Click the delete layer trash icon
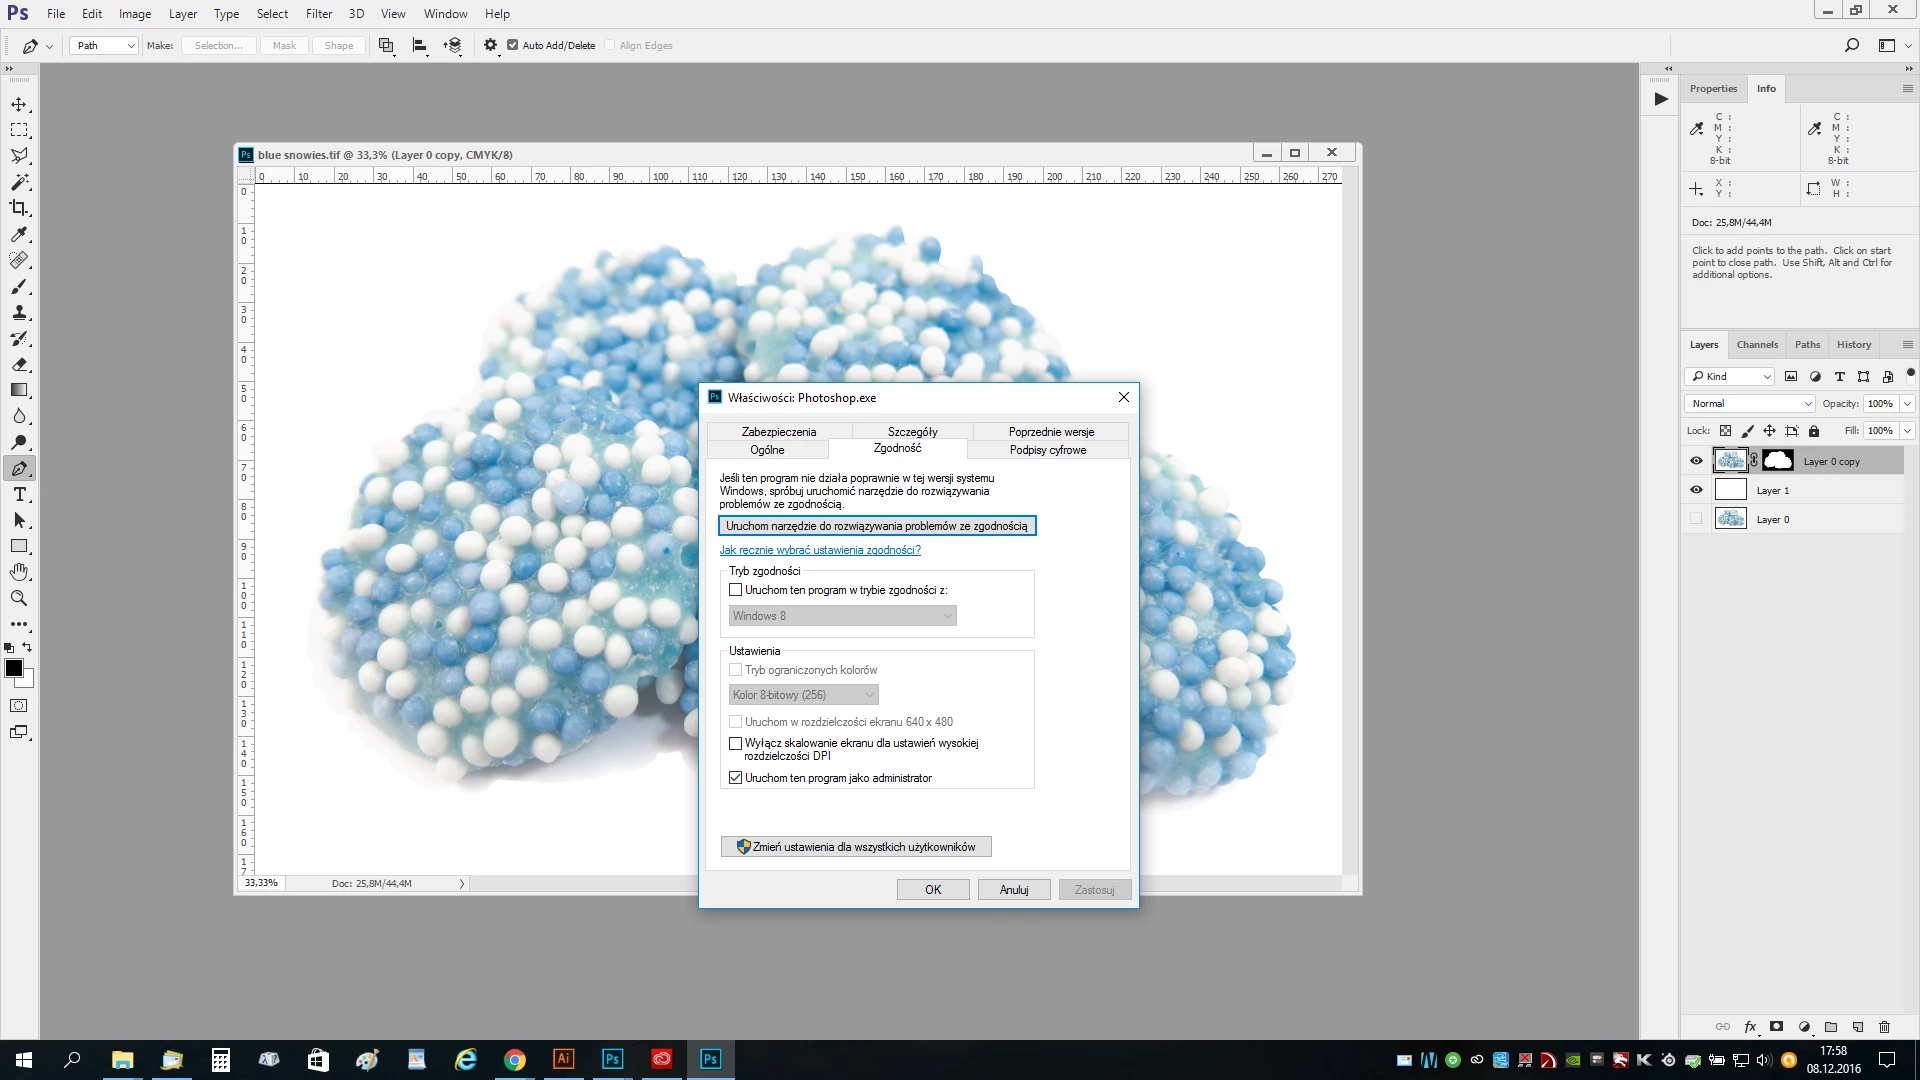Screen dimensions: 1920x1080 [1884, 1027]
